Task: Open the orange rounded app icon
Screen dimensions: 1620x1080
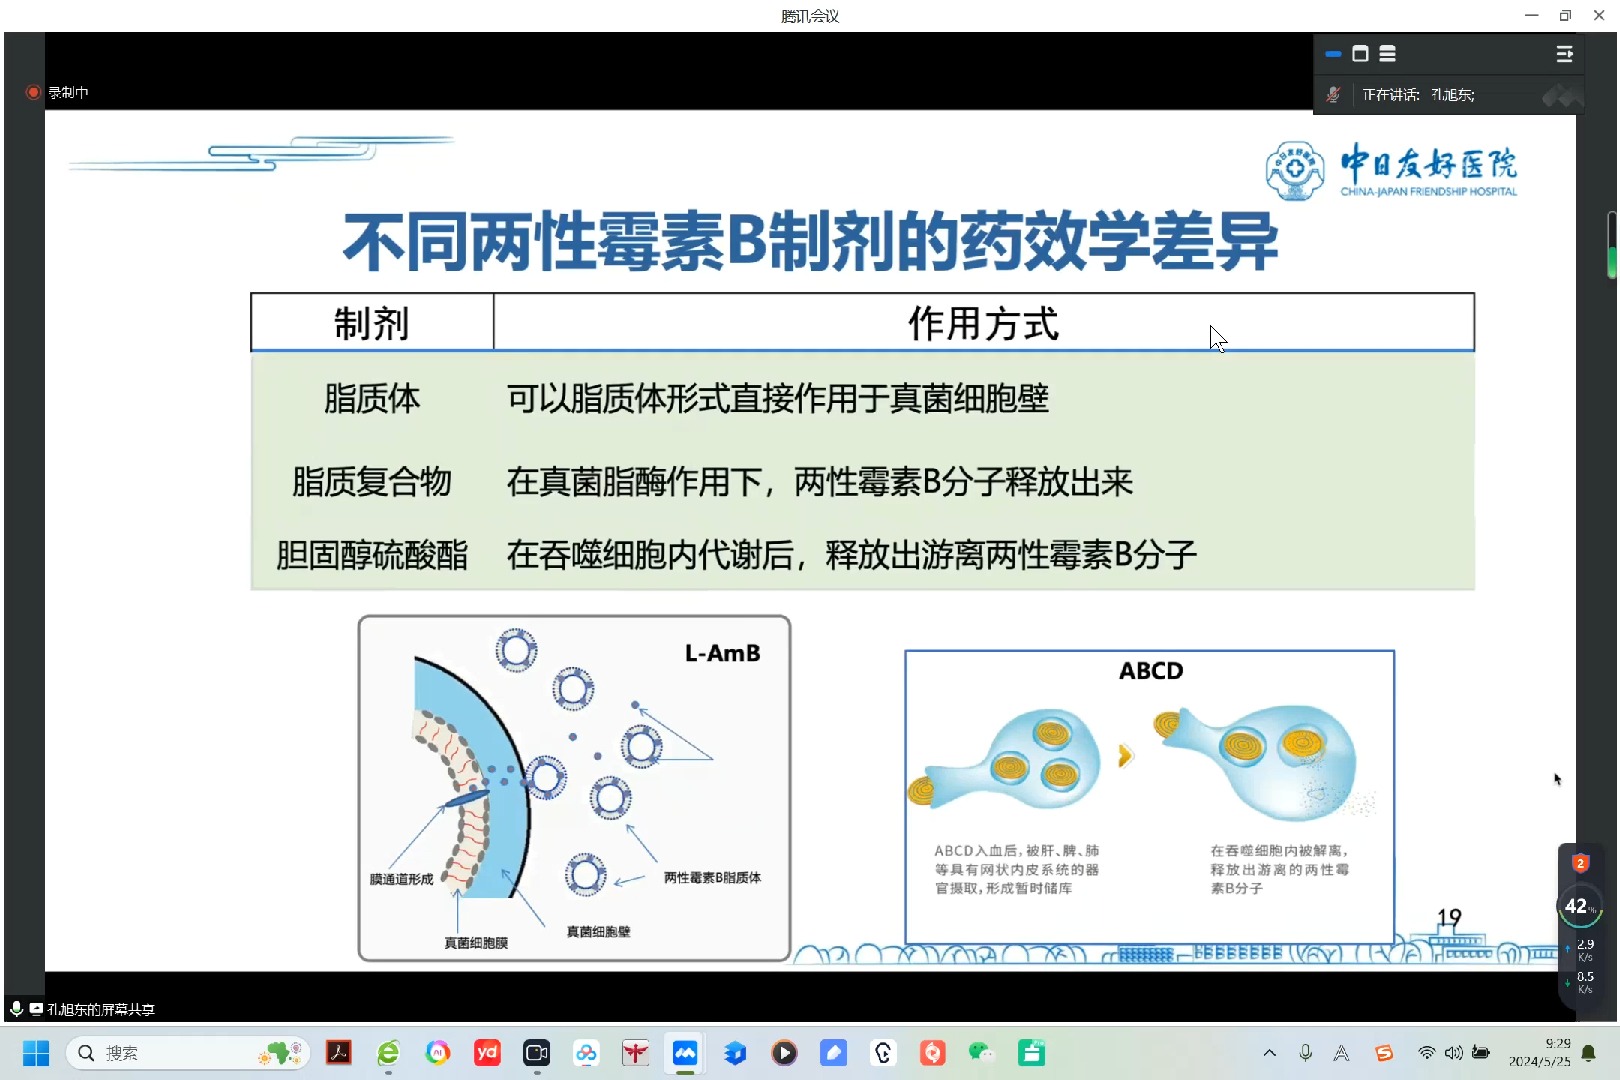Action: [932, 1053]
